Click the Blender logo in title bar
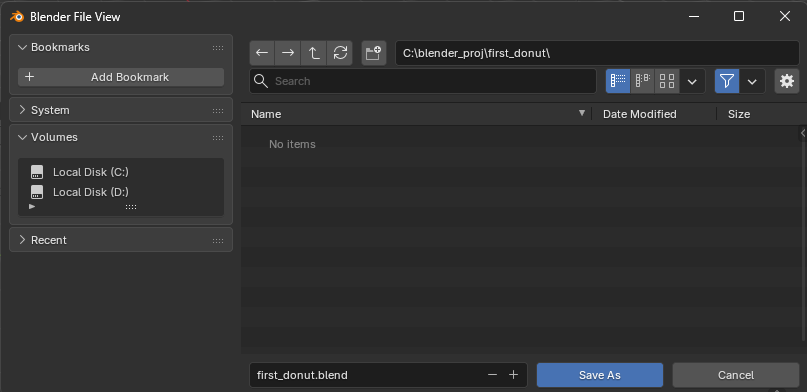 pos(17,16)
